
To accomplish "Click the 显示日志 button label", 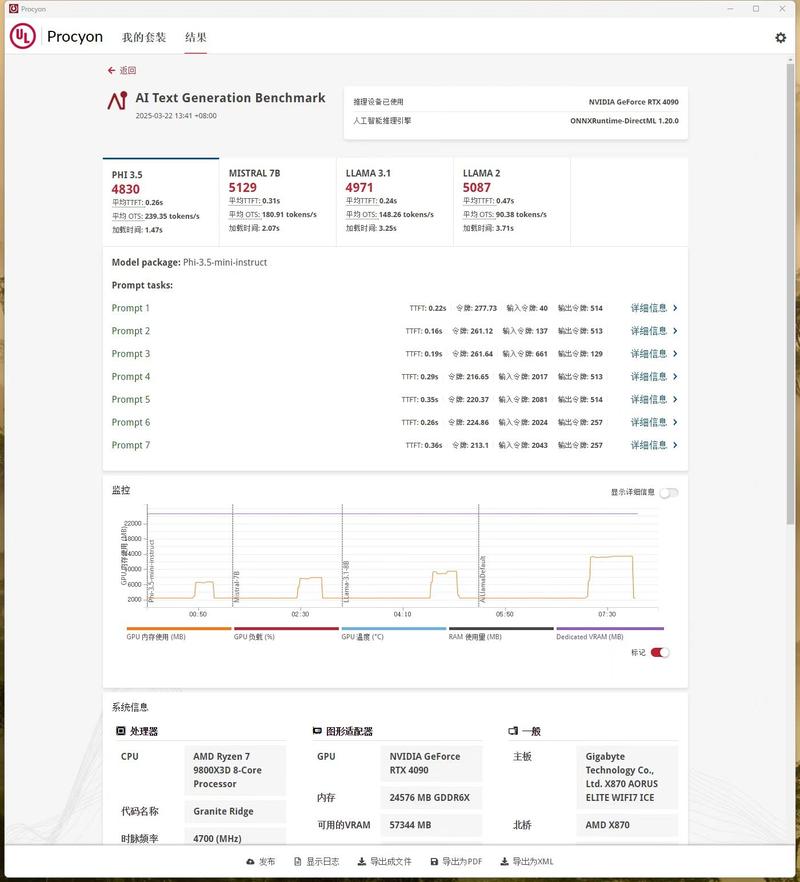I will click(x=322, y=862).
